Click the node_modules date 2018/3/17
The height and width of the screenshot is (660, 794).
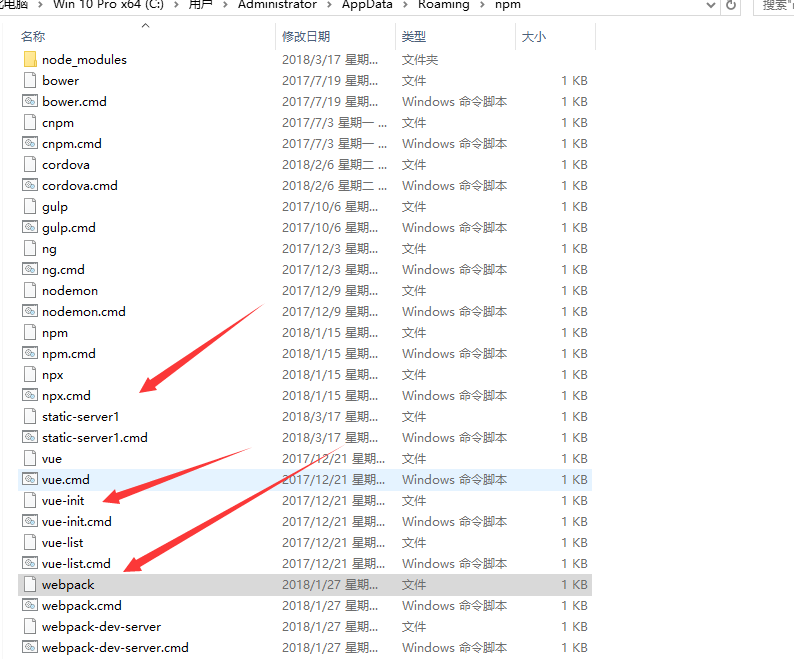click(x=330, y=60)
